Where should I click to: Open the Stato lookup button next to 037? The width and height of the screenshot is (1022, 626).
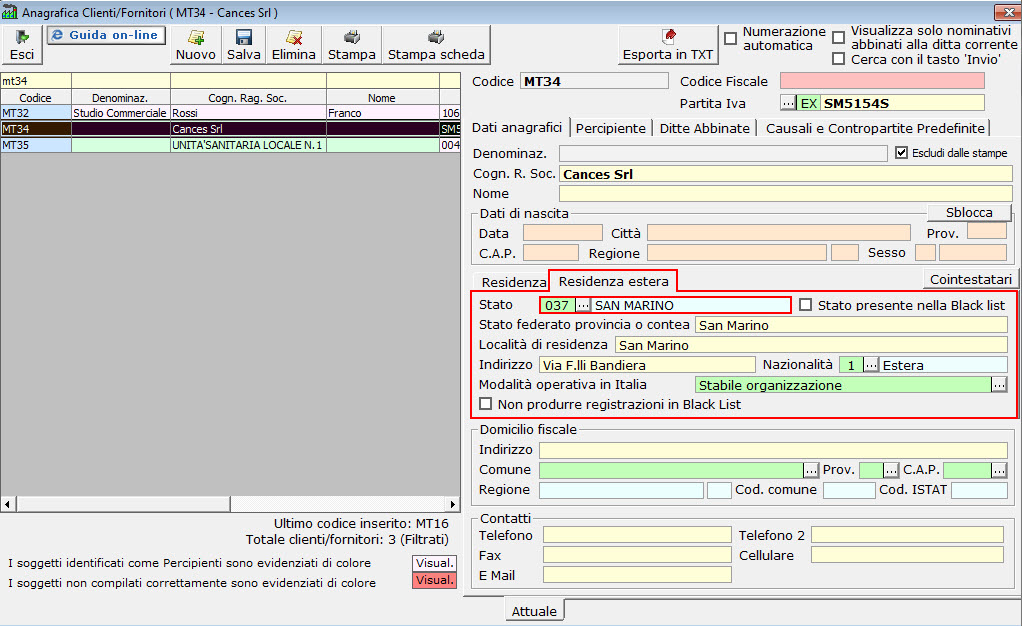583,305
